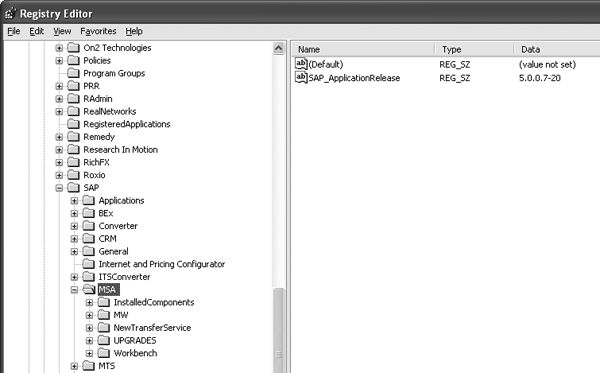The width and height of the screenshot is (600, 373).
Task: Select the Workbench key label
Action: click(x=135, y=353)
